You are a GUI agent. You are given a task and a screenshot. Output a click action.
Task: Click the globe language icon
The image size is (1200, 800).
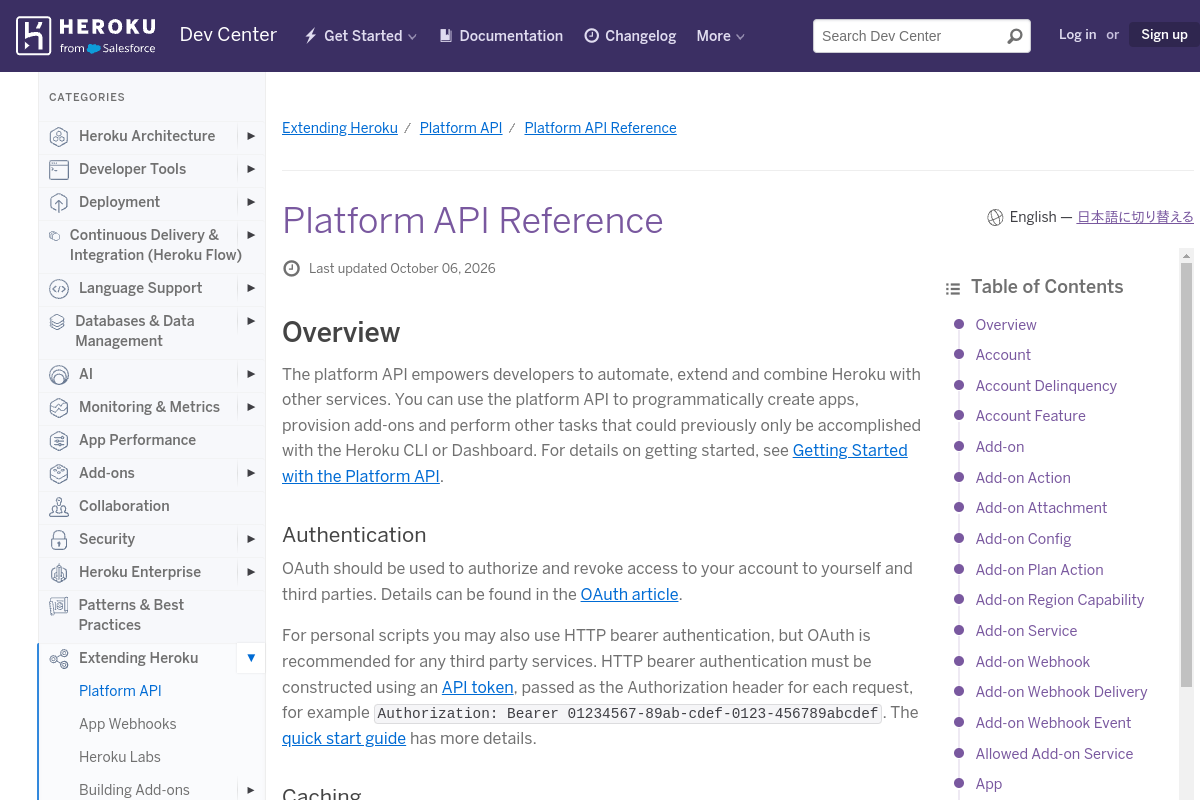pos(995,217)
